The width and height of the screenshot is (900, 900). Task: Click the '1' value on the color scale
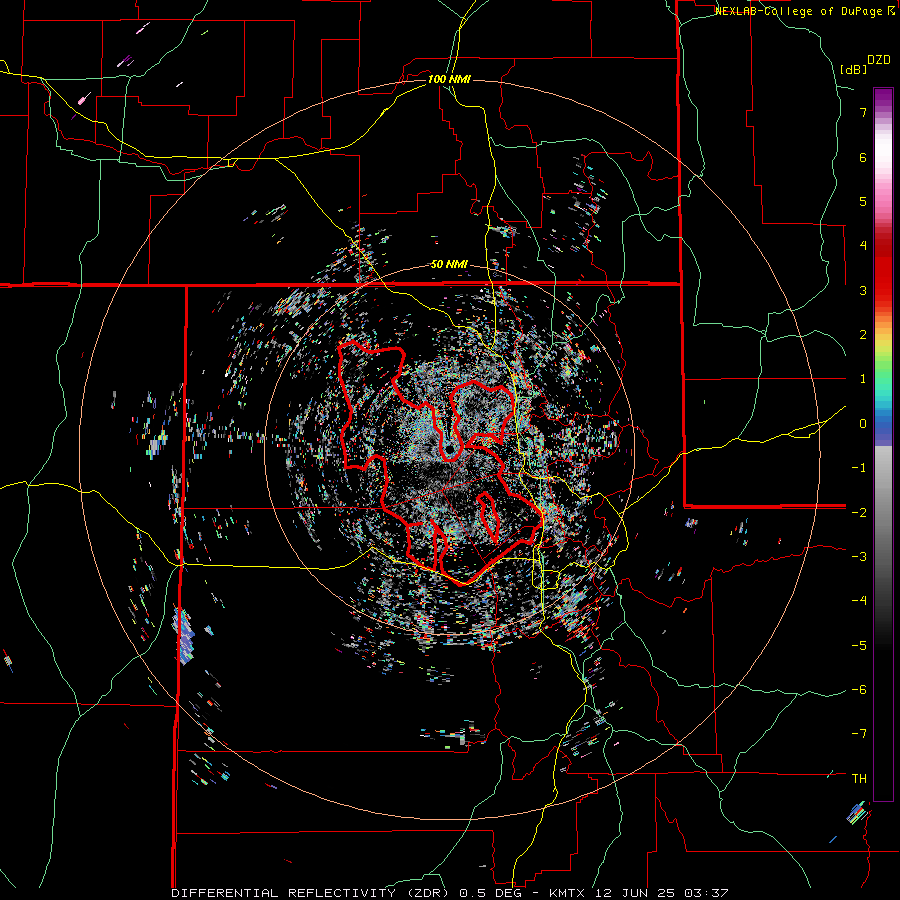[863, 379]
